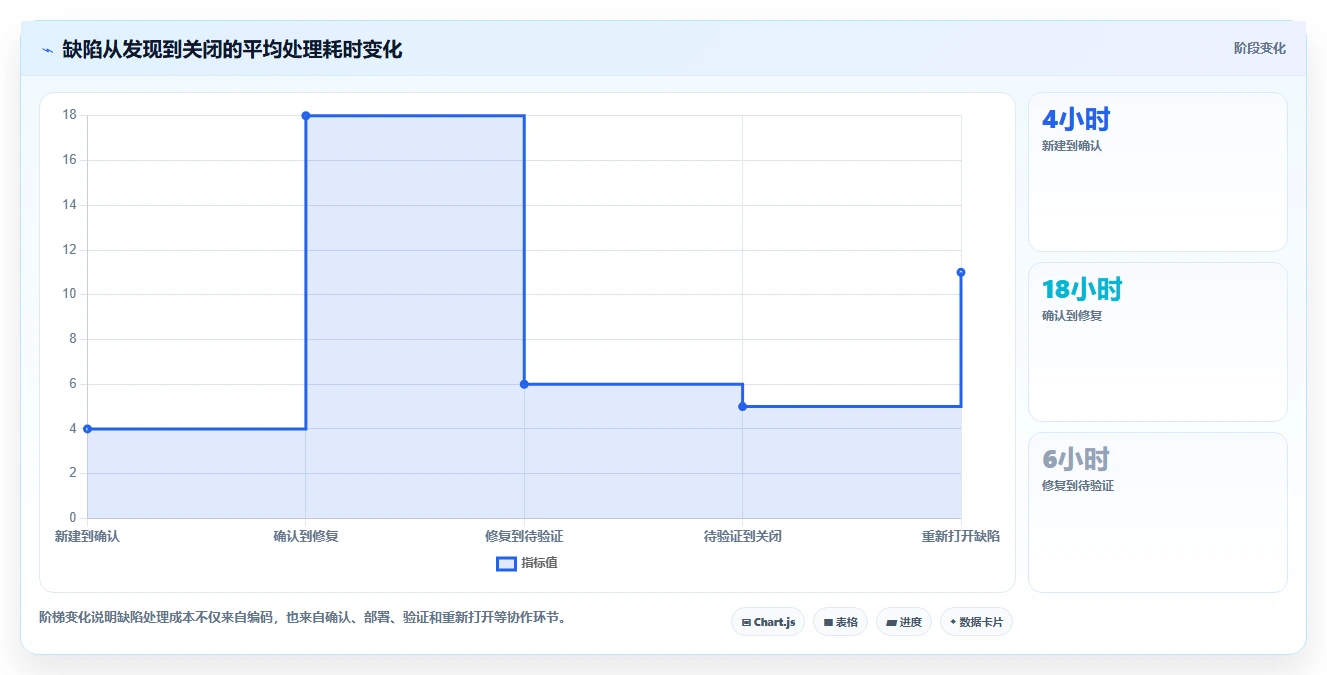Image resolution: width=1327 pixels, height=675 pixels.
Task: Open the 6小时 stat card
Action: click(x=1158, y=512)
